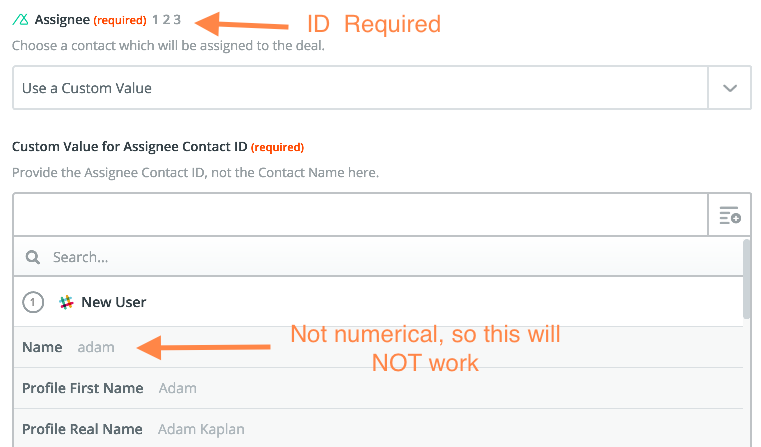Click the Custom Value for Assignee Contact ID label
The width and height of the screenshot is (761, 447).
pos(130,147)
